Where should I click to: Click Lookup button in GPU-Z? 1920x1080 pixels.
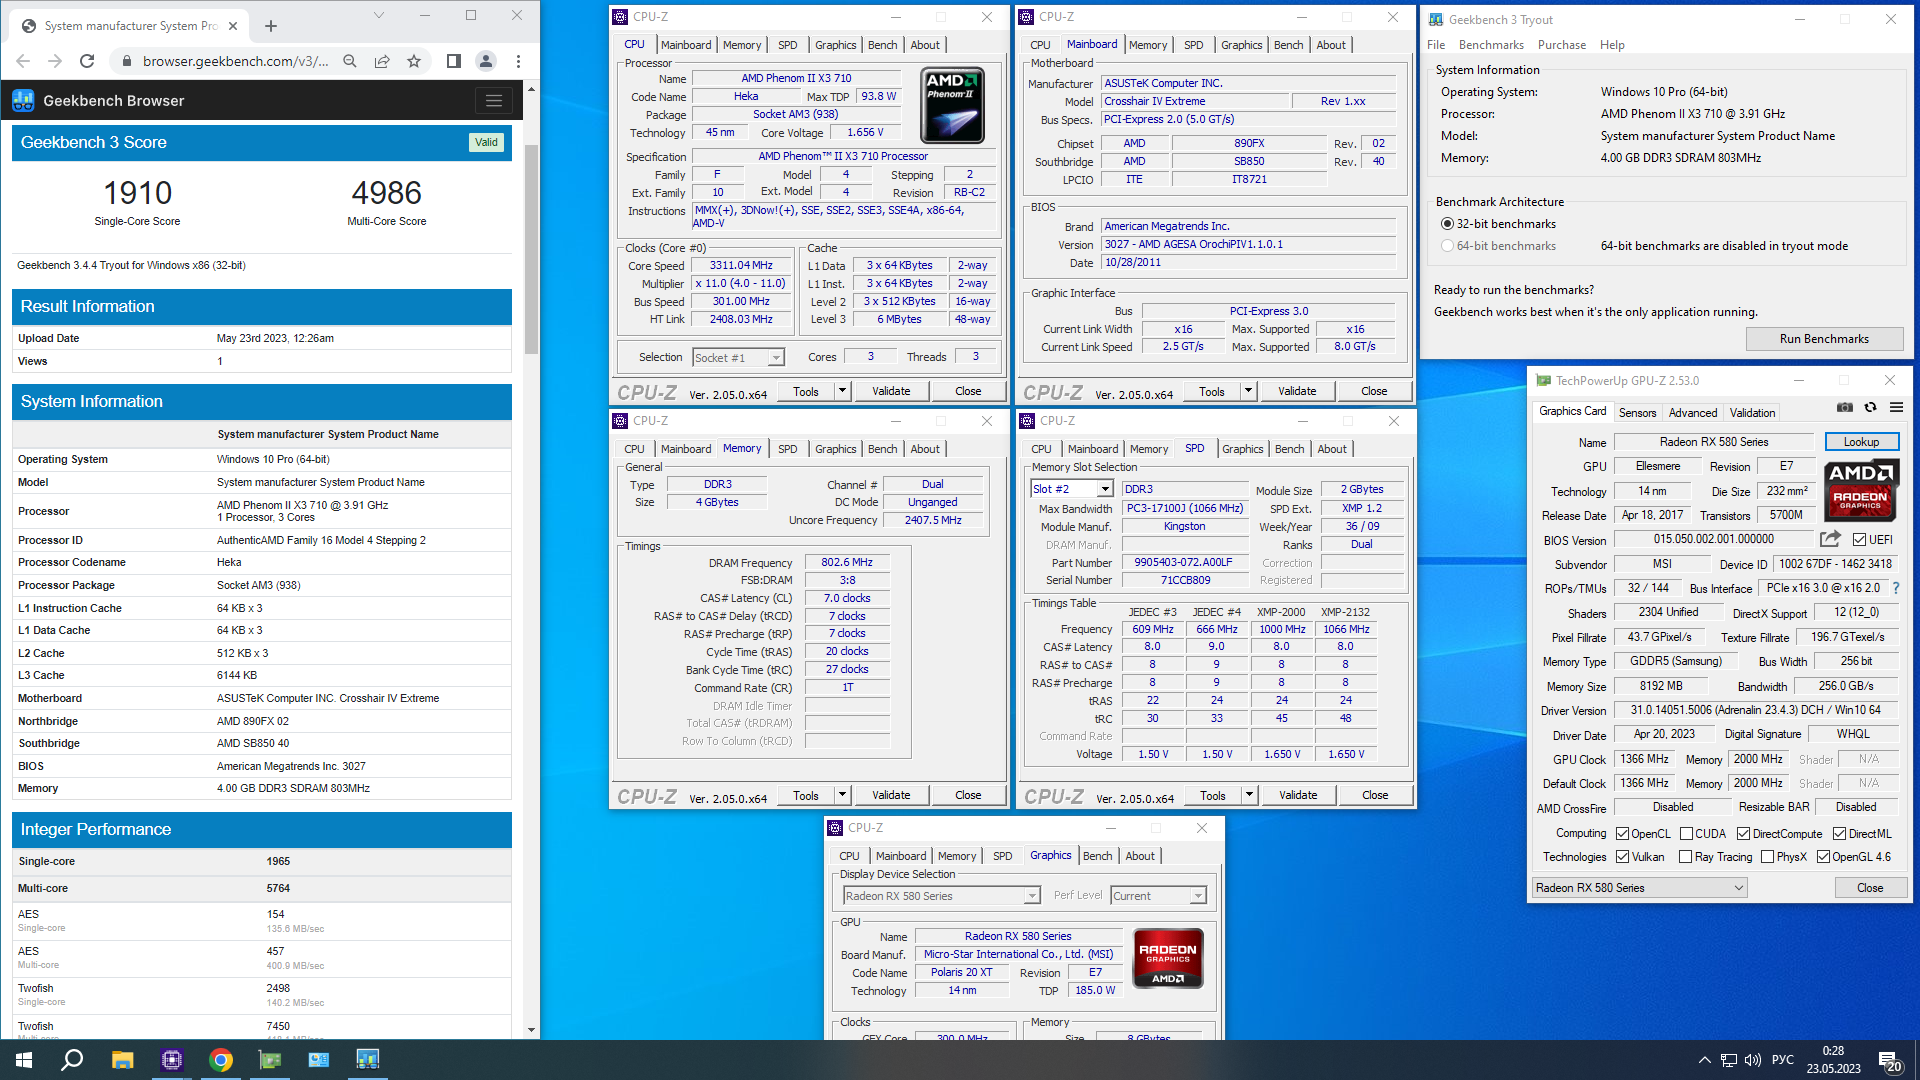(1861, 442)
